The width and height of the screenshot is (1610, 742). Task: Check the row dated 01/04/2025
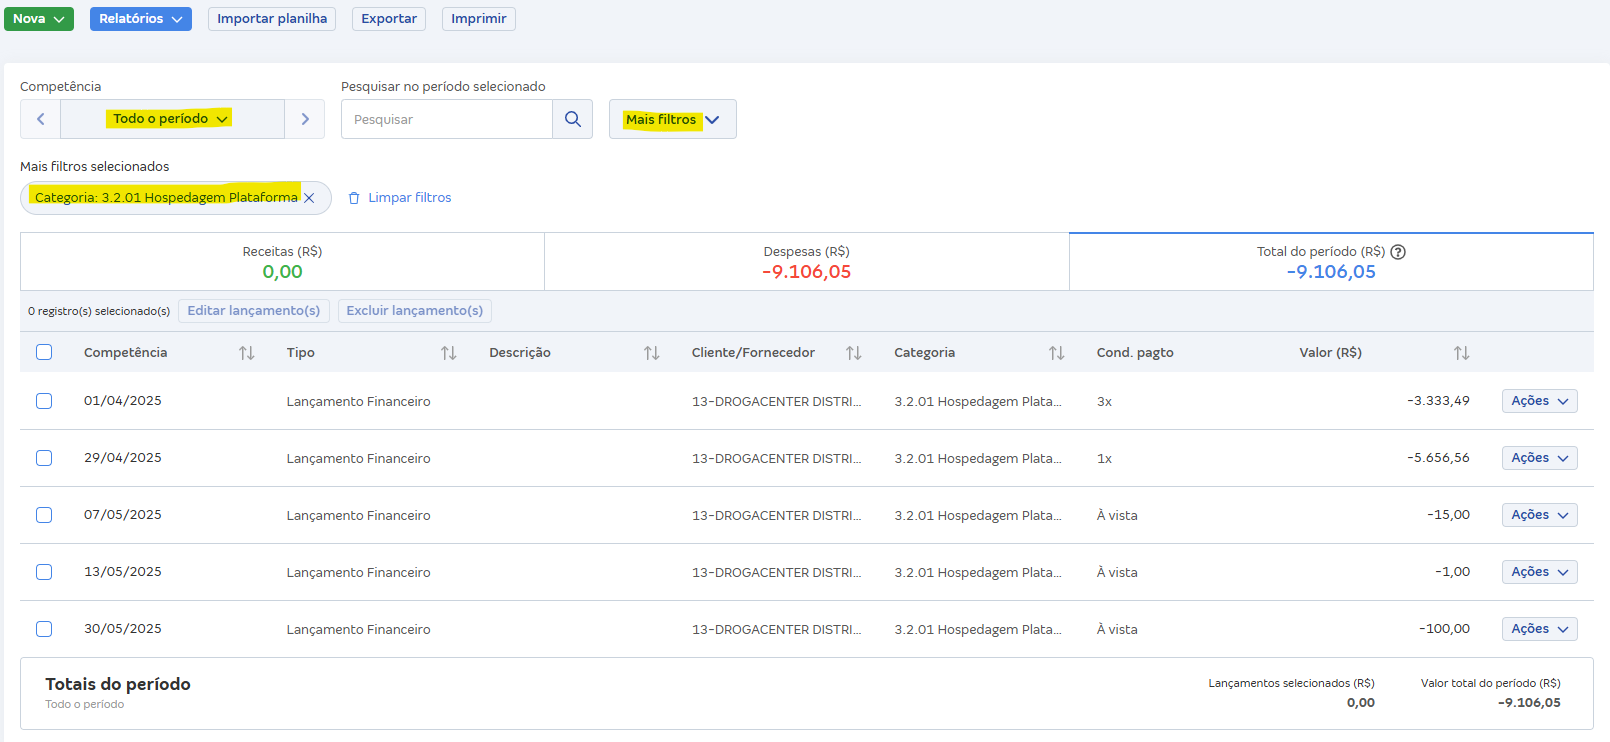pos(44,401)
